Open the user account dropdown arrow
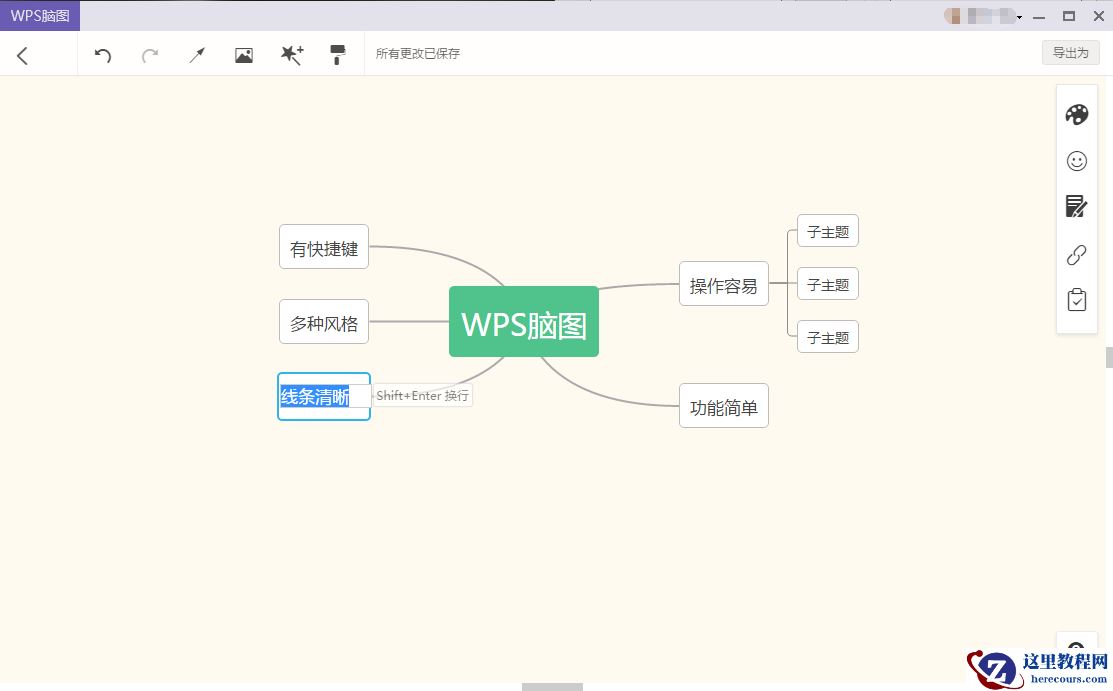This screenshot has height=691, width=1113. pos(1019,17)
